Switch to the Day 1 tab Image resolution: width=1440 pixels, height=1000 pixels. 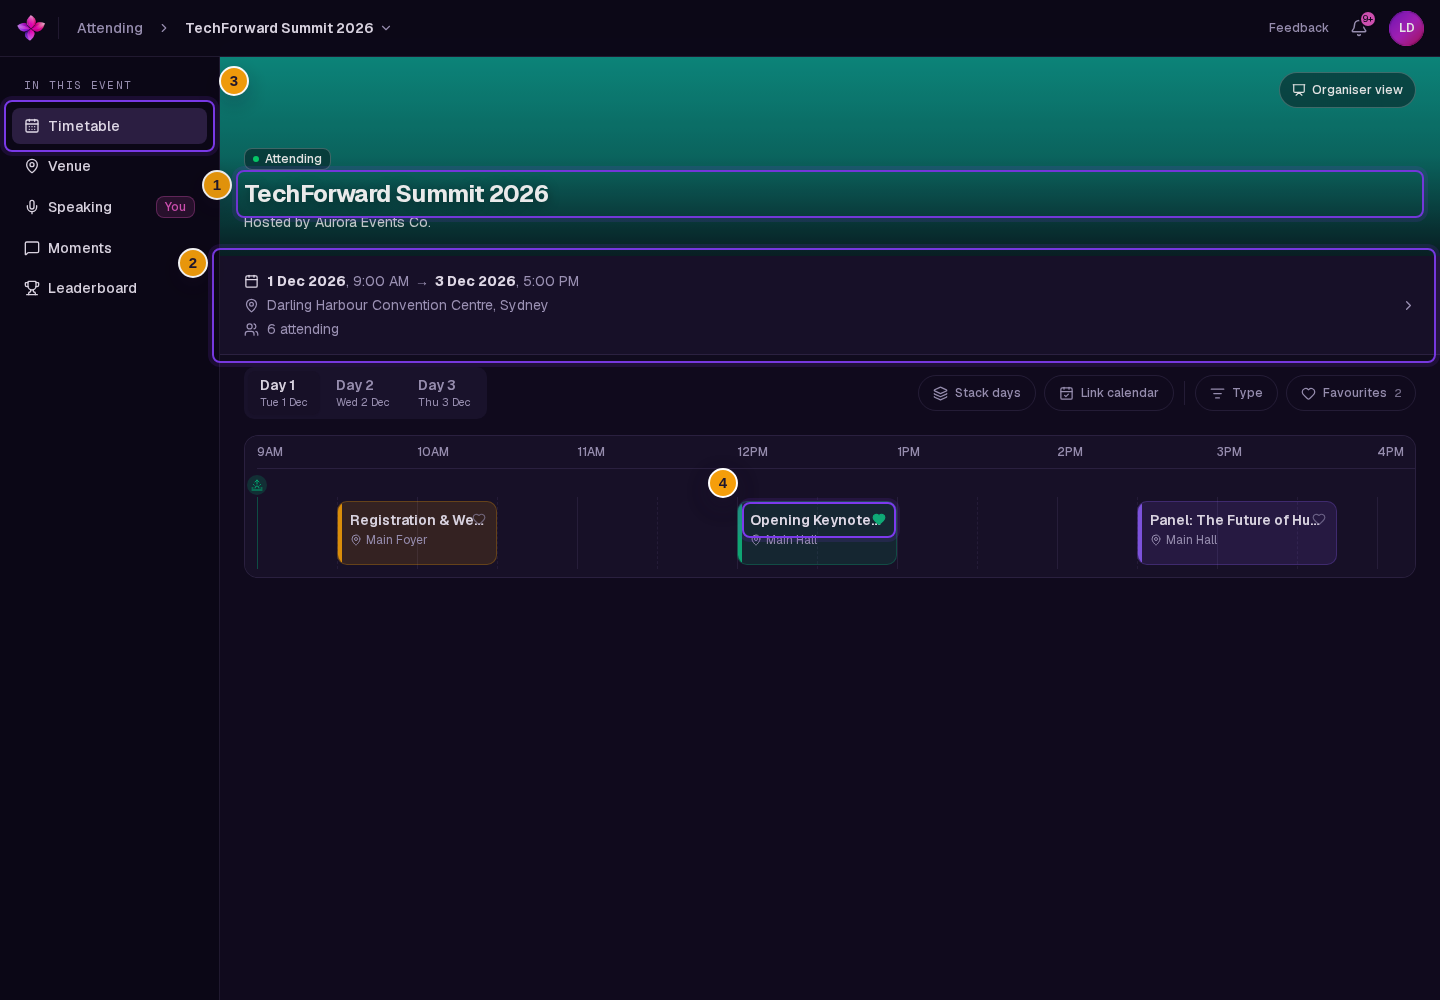[x=284, y=393]
